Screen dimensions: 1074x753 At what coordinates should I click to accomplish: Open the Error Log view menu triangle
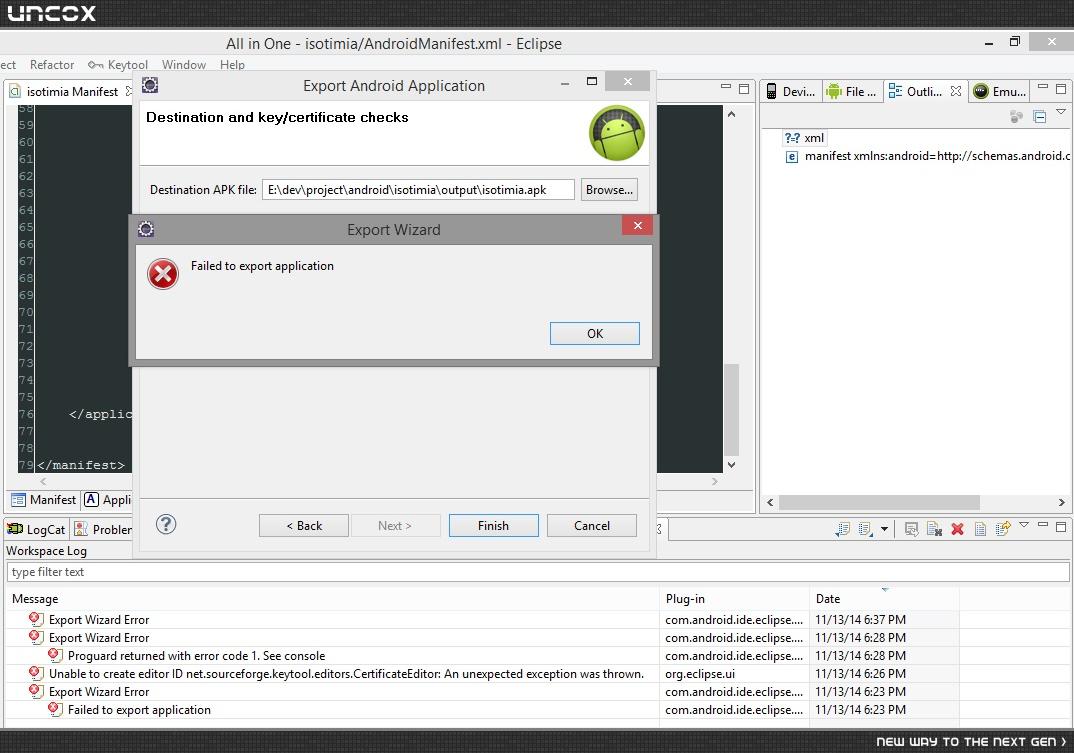(x=1024, y=525)
